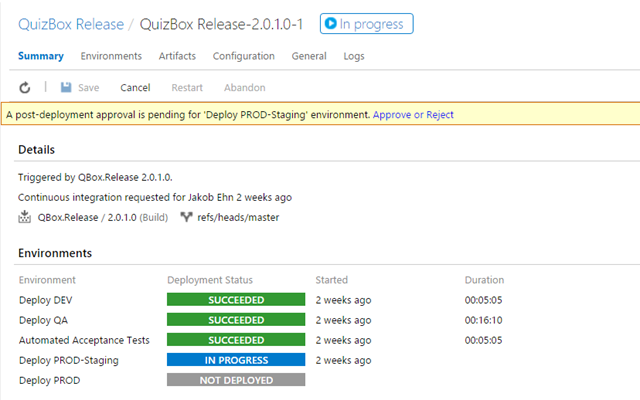
Task: Click the Restart toolbar button
Action: [x=187, y=88]
